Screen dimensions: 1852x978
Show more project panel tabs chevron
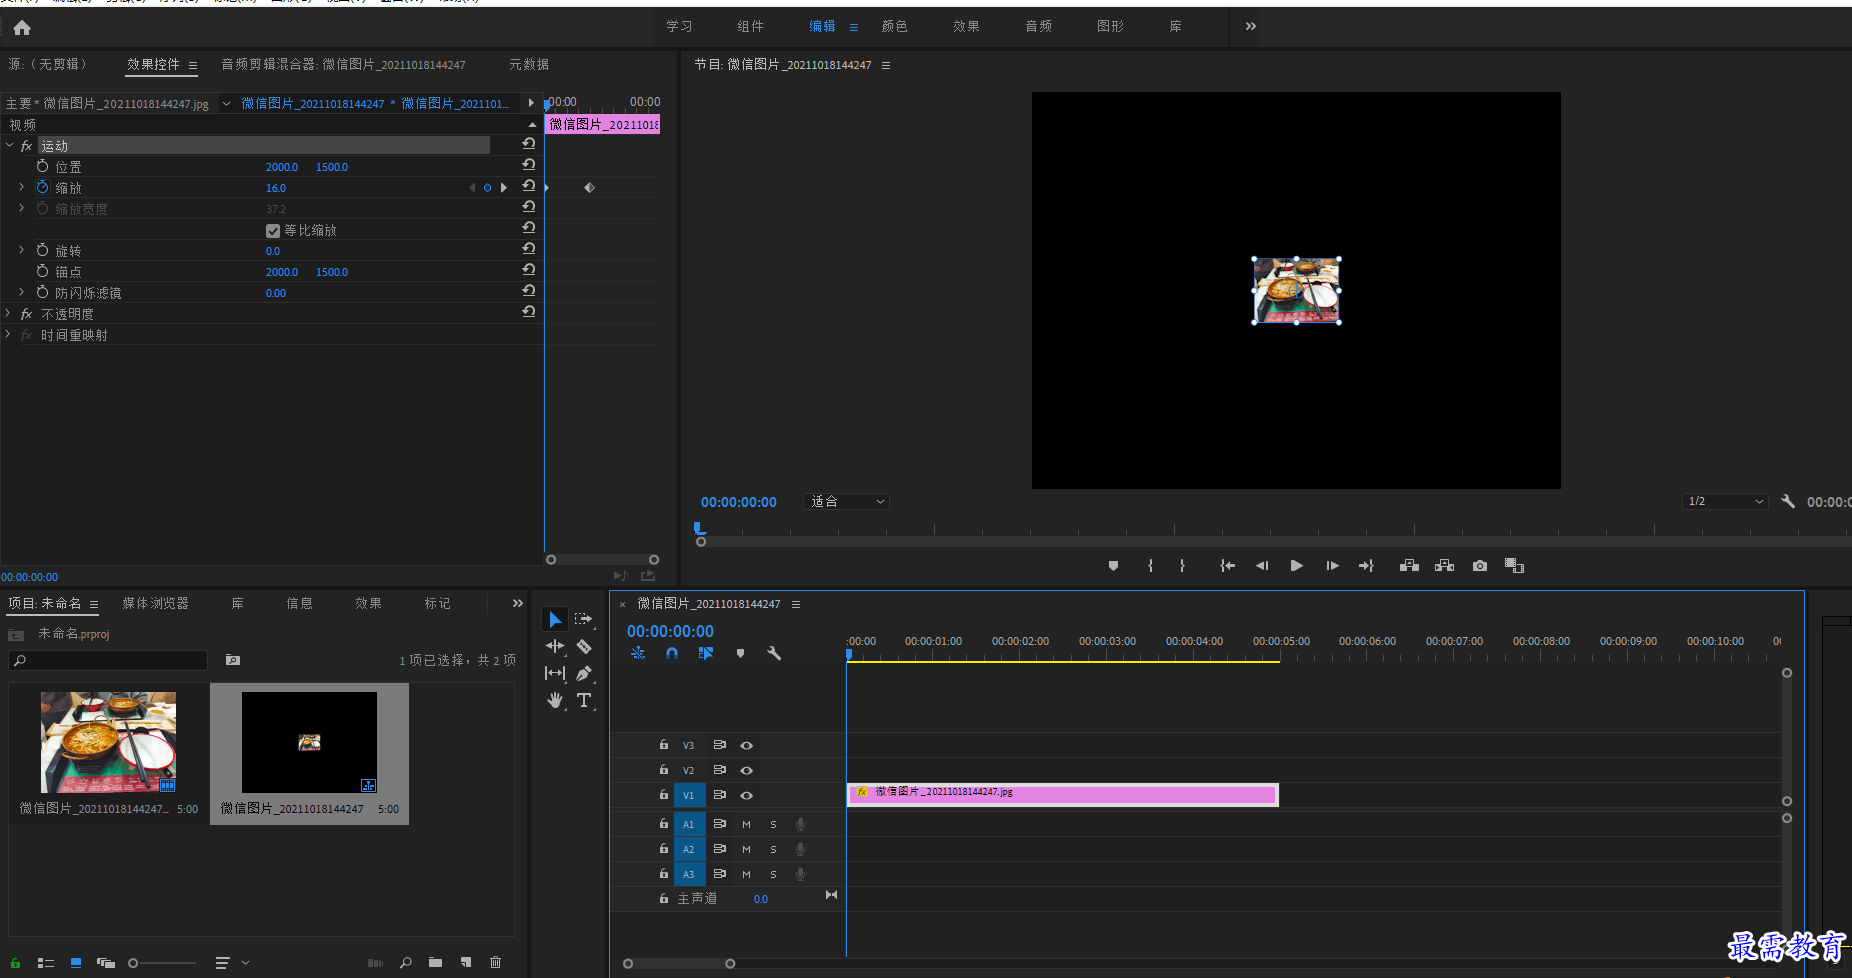click(x=517, y=603)
